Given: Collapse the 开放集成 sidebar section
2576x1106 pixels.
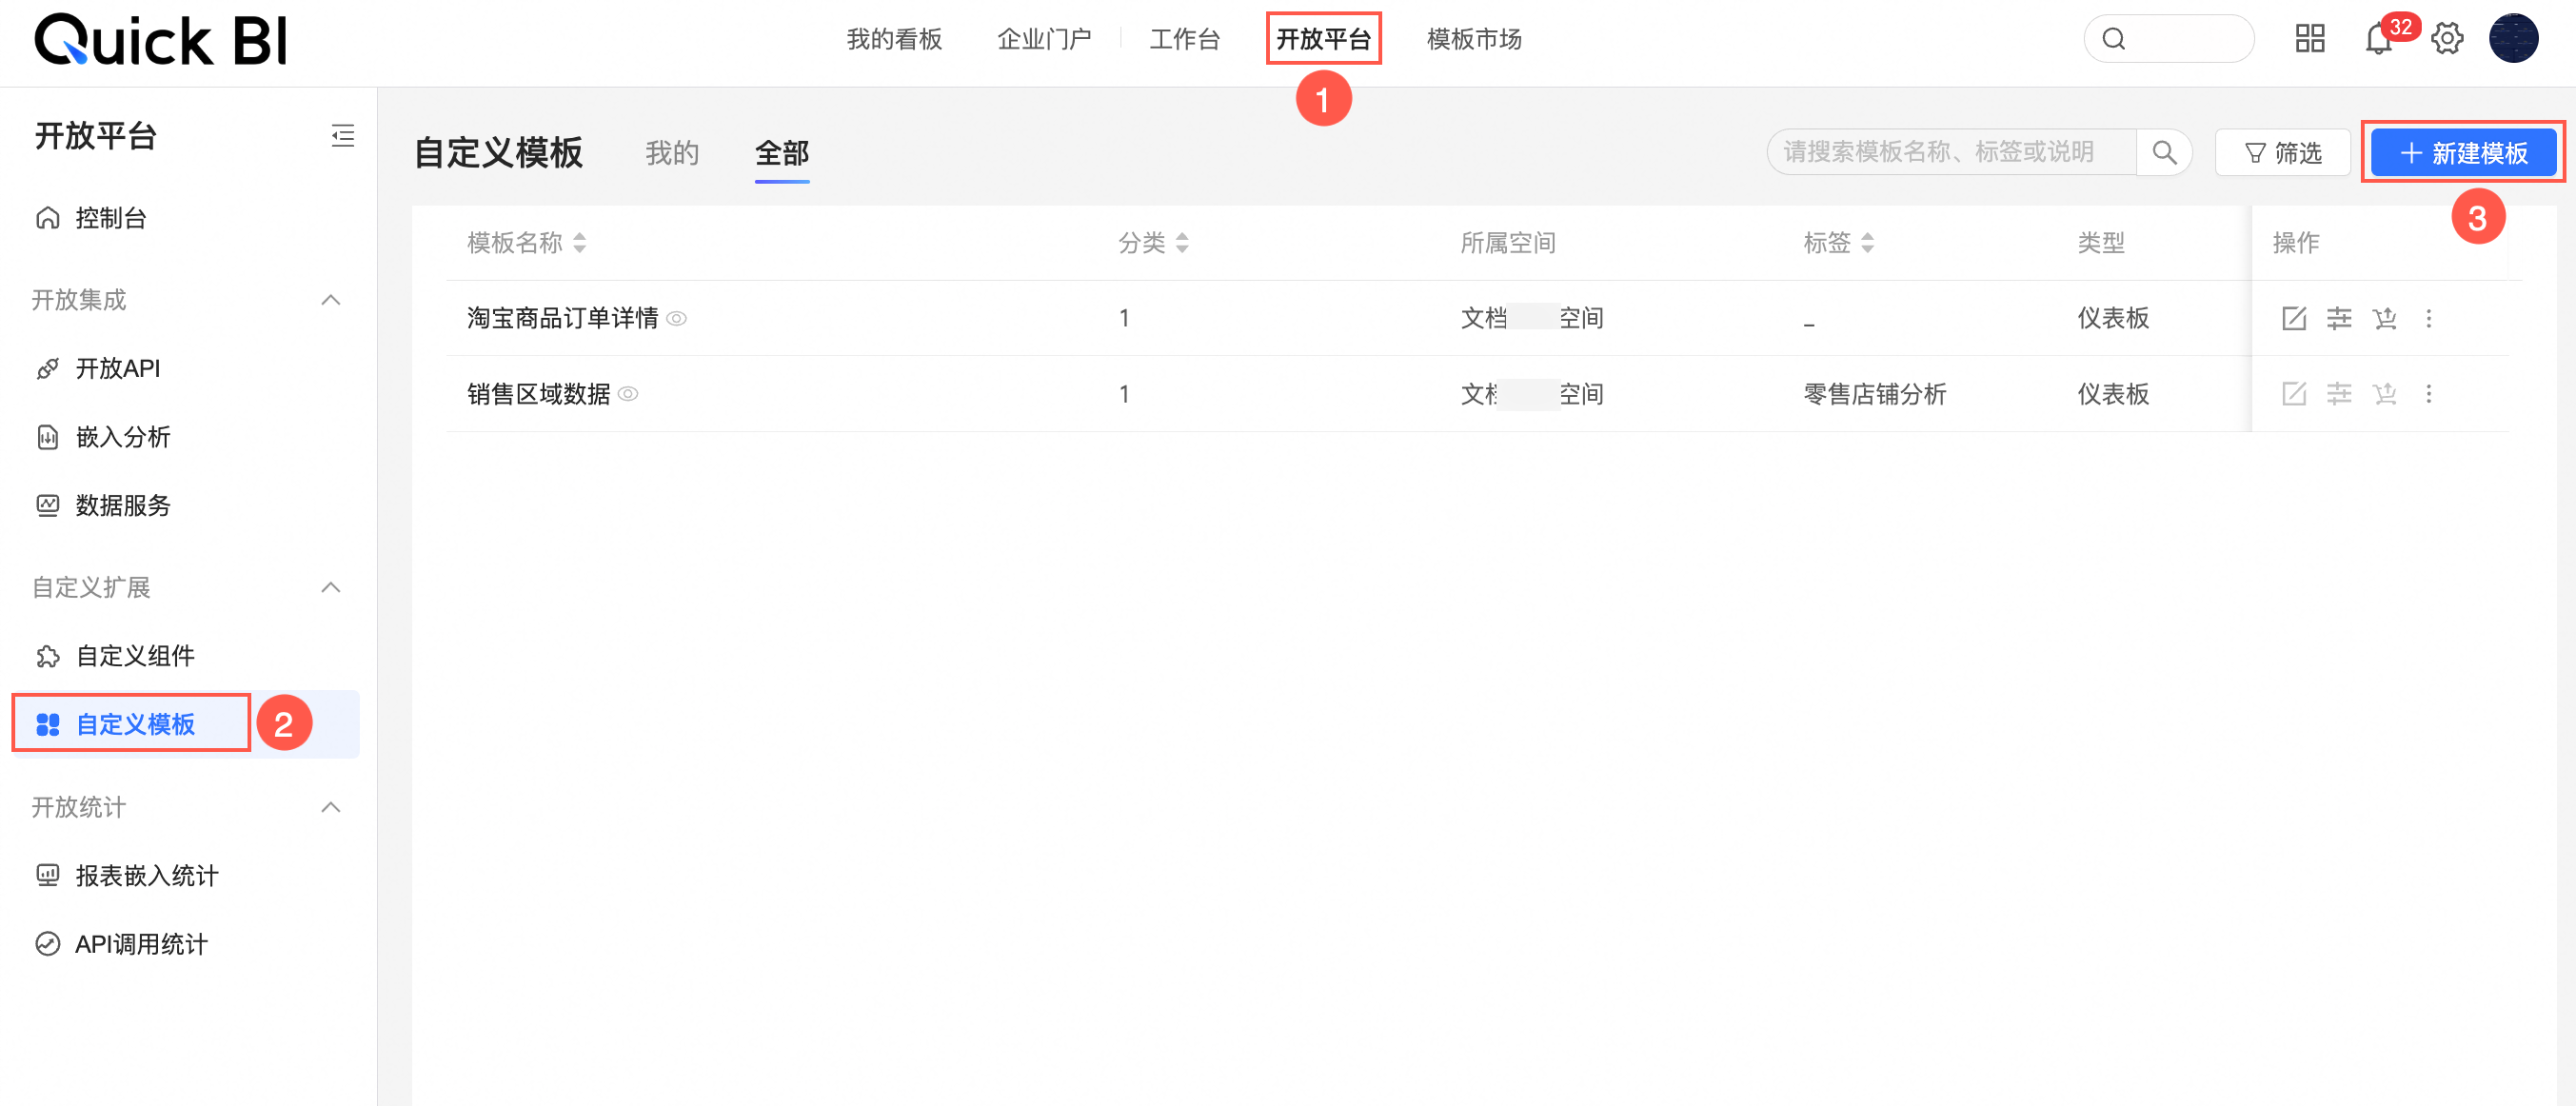Looking at the screenshot, I should coord(330,300).
